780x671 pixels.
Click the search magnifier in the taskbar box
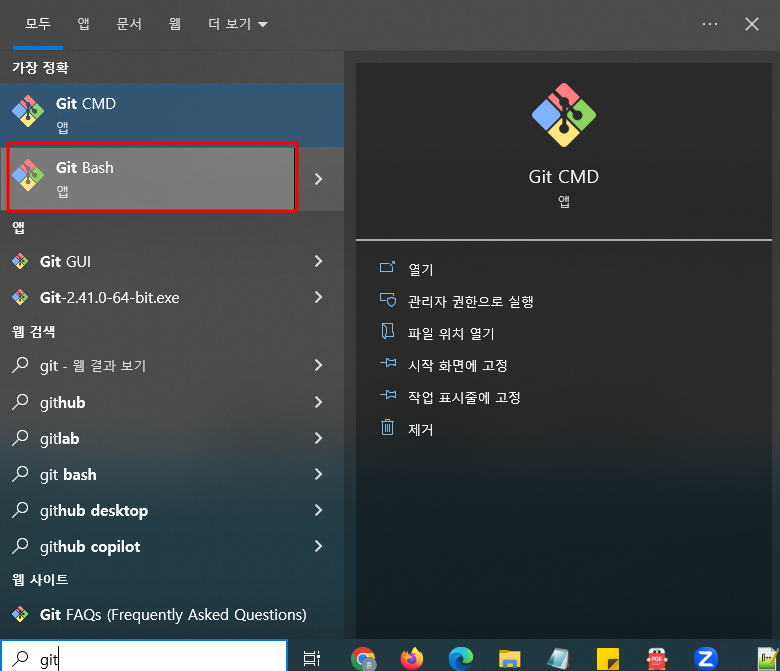click(20, 658)
